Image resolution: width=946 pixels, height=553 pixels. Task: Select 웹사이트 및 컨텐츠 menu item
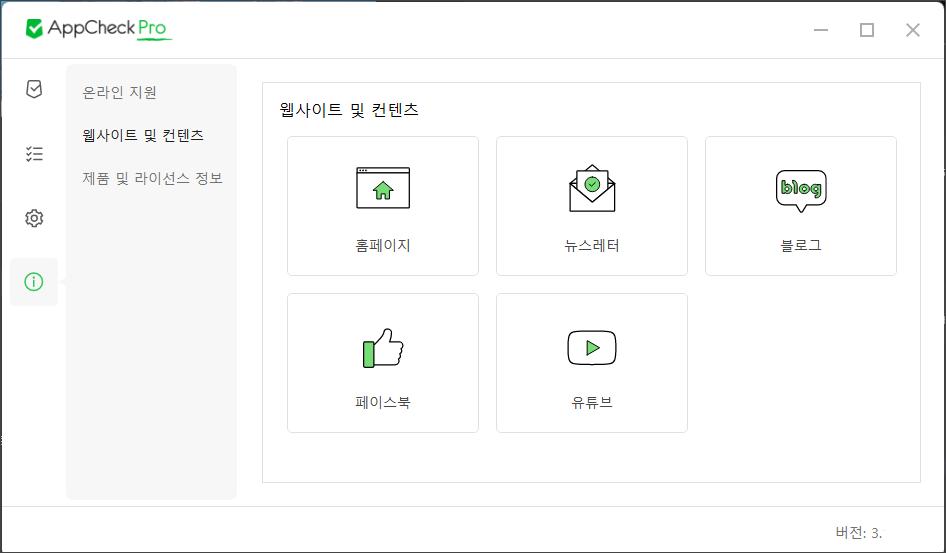[143, 135]
